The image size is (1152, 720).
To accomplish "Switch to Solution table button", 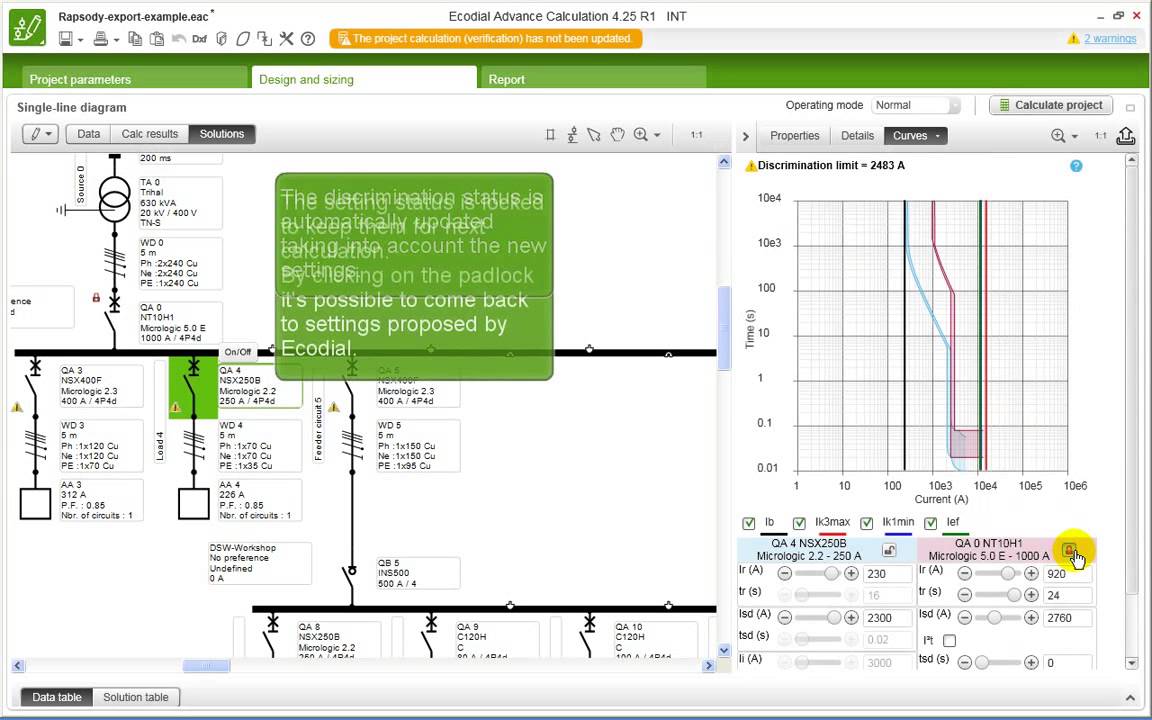I will (x=136, y=697).
